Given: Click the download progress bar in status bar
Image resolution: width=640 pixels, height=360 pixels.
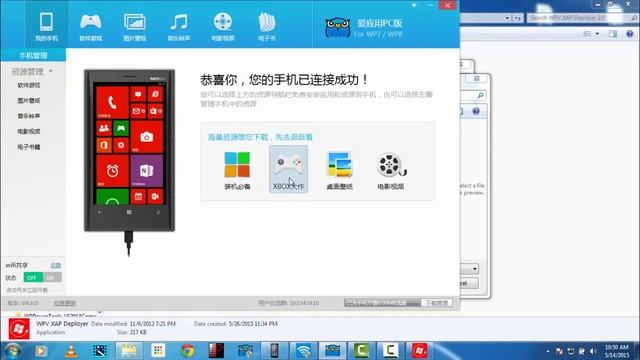Looking at the screenshot, I should point(382,303).
